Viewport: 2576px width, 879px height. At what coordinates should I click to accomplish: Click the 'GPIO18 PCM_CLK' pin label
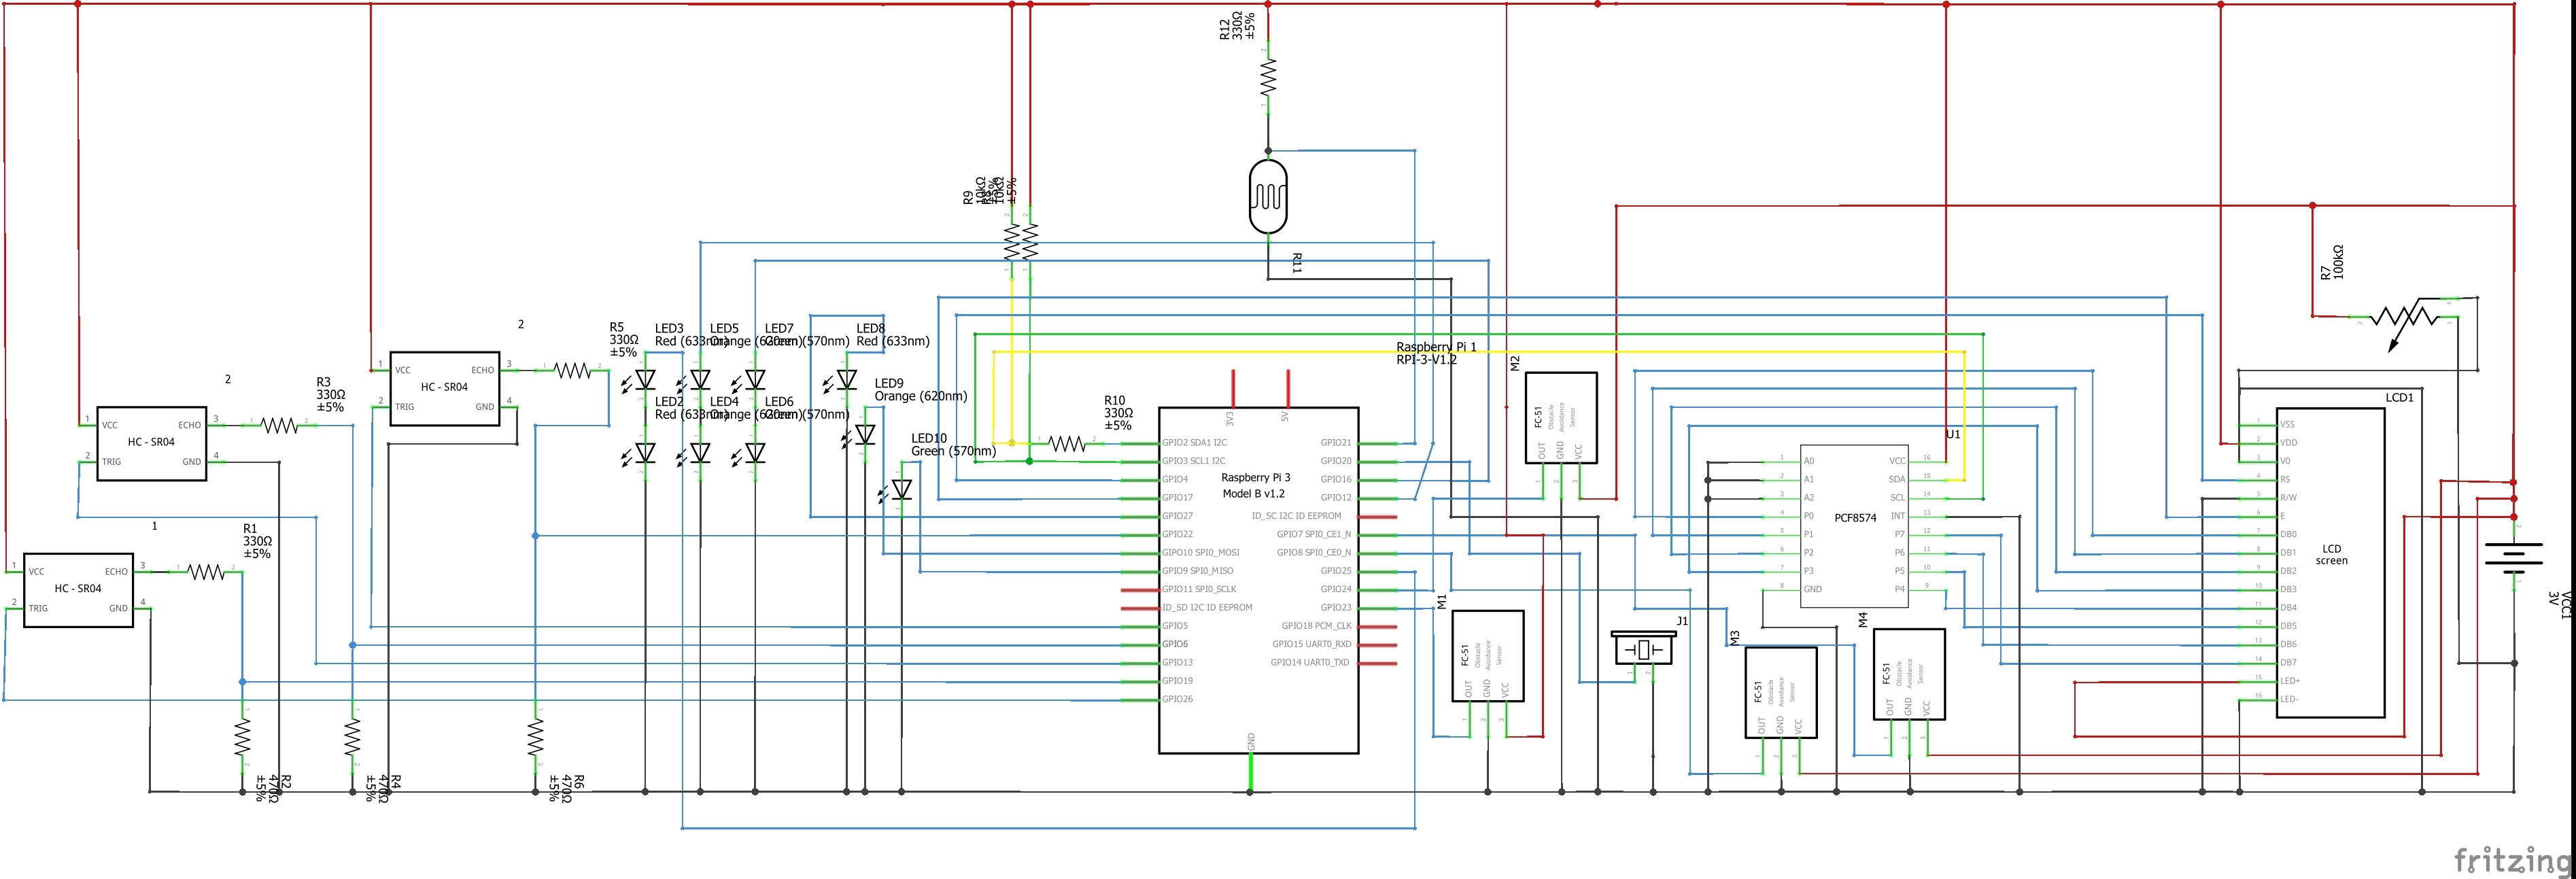tap(1317, 626)
